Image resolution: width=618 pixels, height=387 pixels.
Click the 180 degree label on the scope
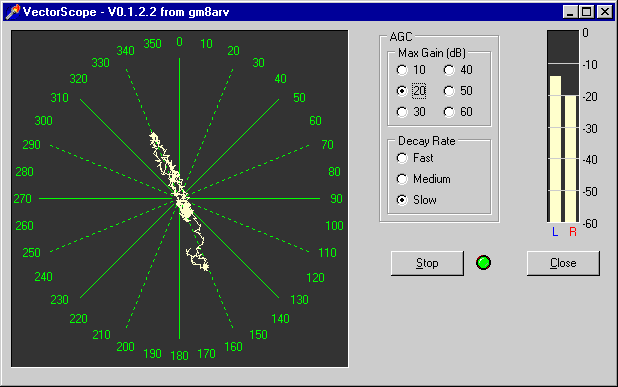pos(179,355)
